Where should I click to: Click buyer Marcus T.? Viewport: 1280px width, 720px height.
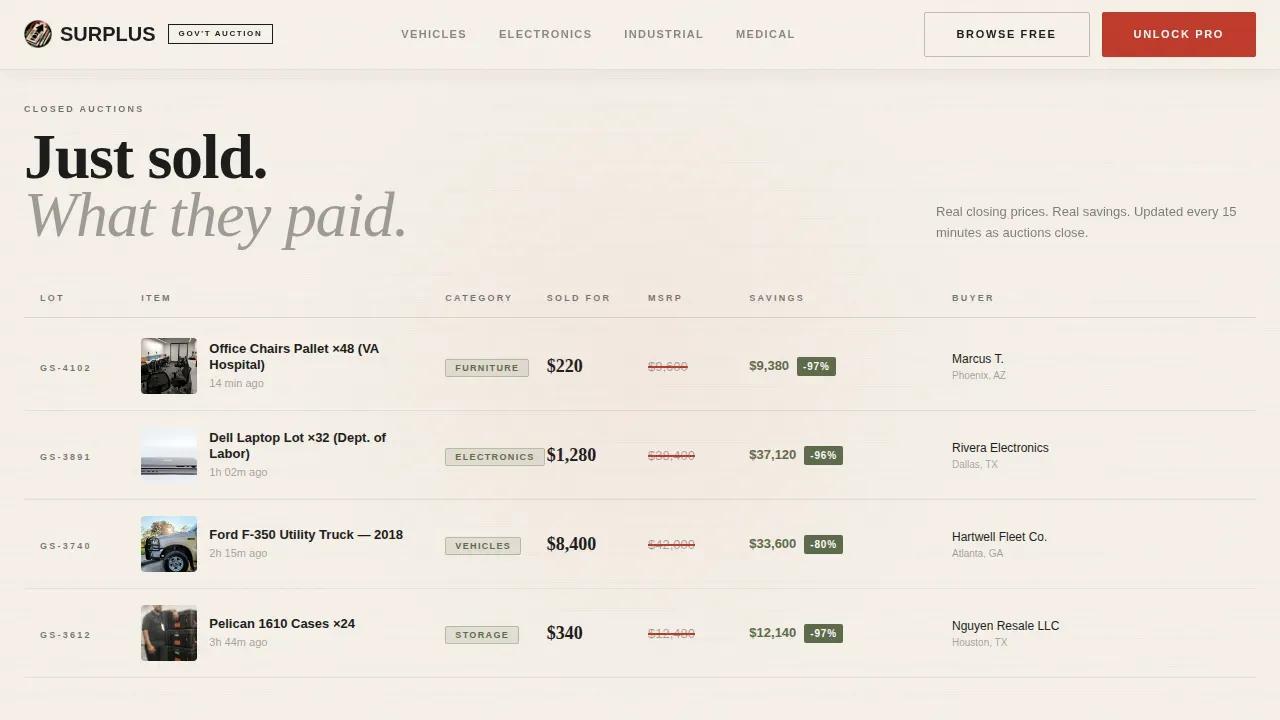tap(978, 359)
